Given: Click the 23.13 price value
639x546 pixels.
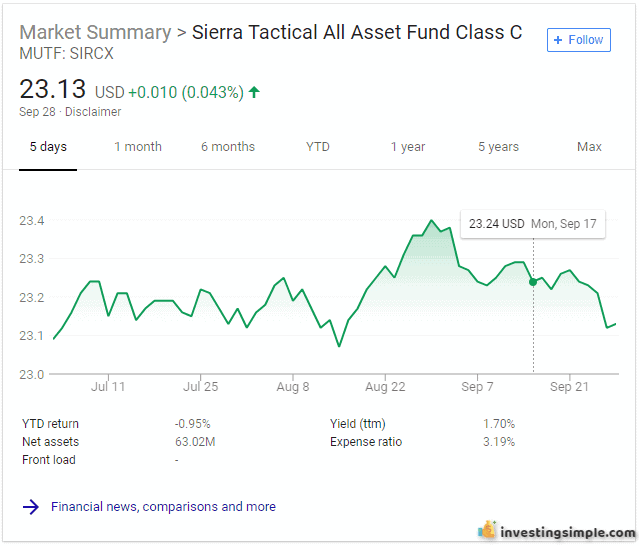Looking at the screenshot, I should point(53,89).
